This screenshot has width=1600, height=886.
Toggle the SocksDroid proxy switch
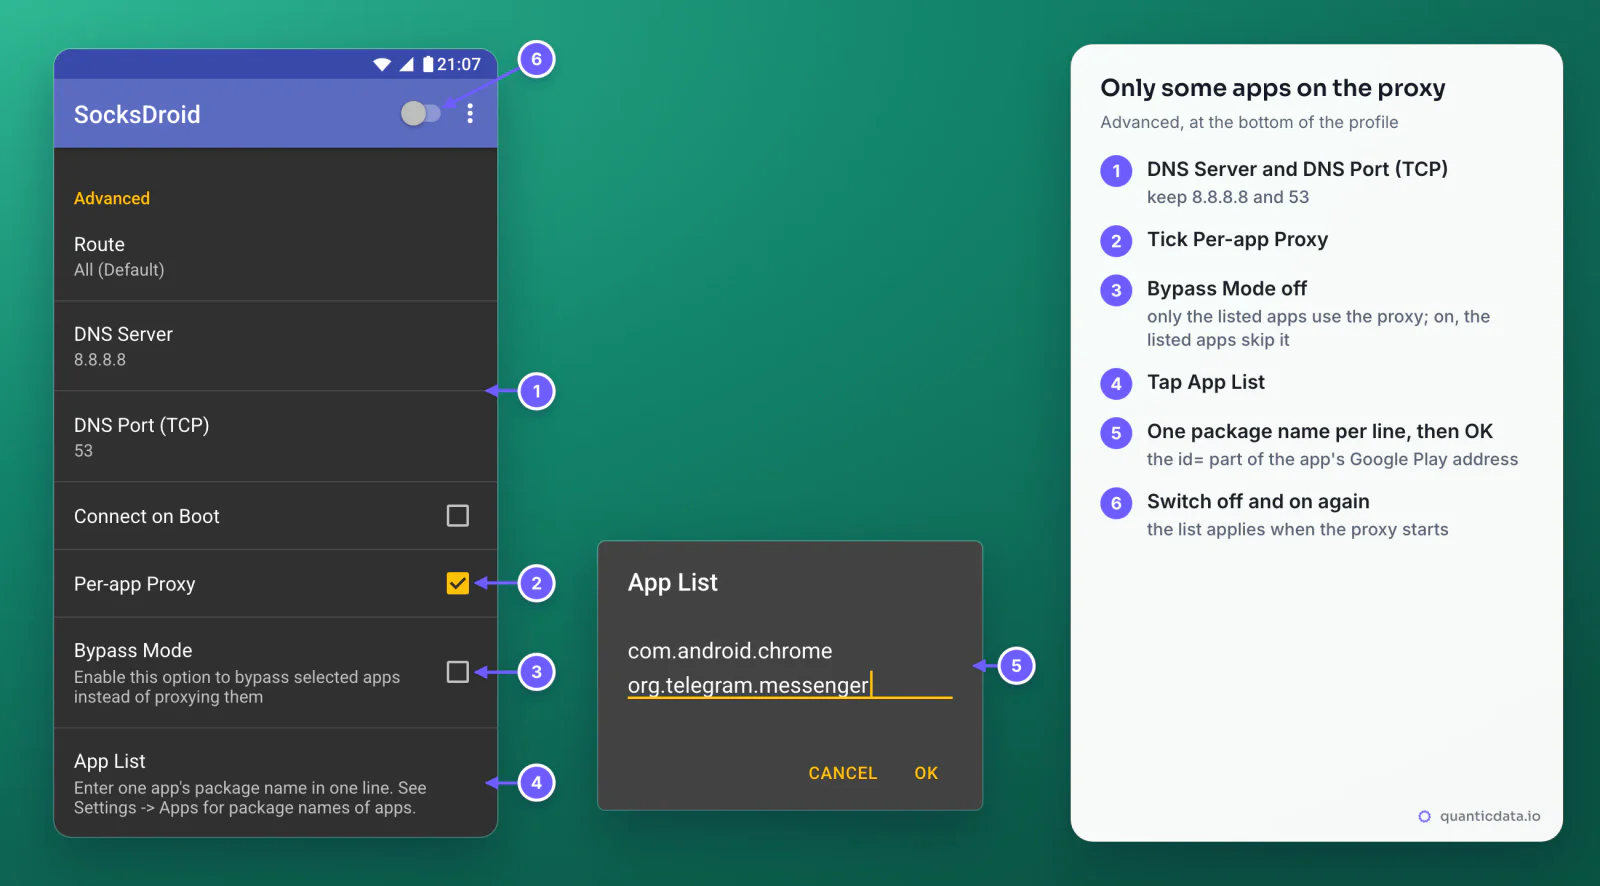[420, 114]
